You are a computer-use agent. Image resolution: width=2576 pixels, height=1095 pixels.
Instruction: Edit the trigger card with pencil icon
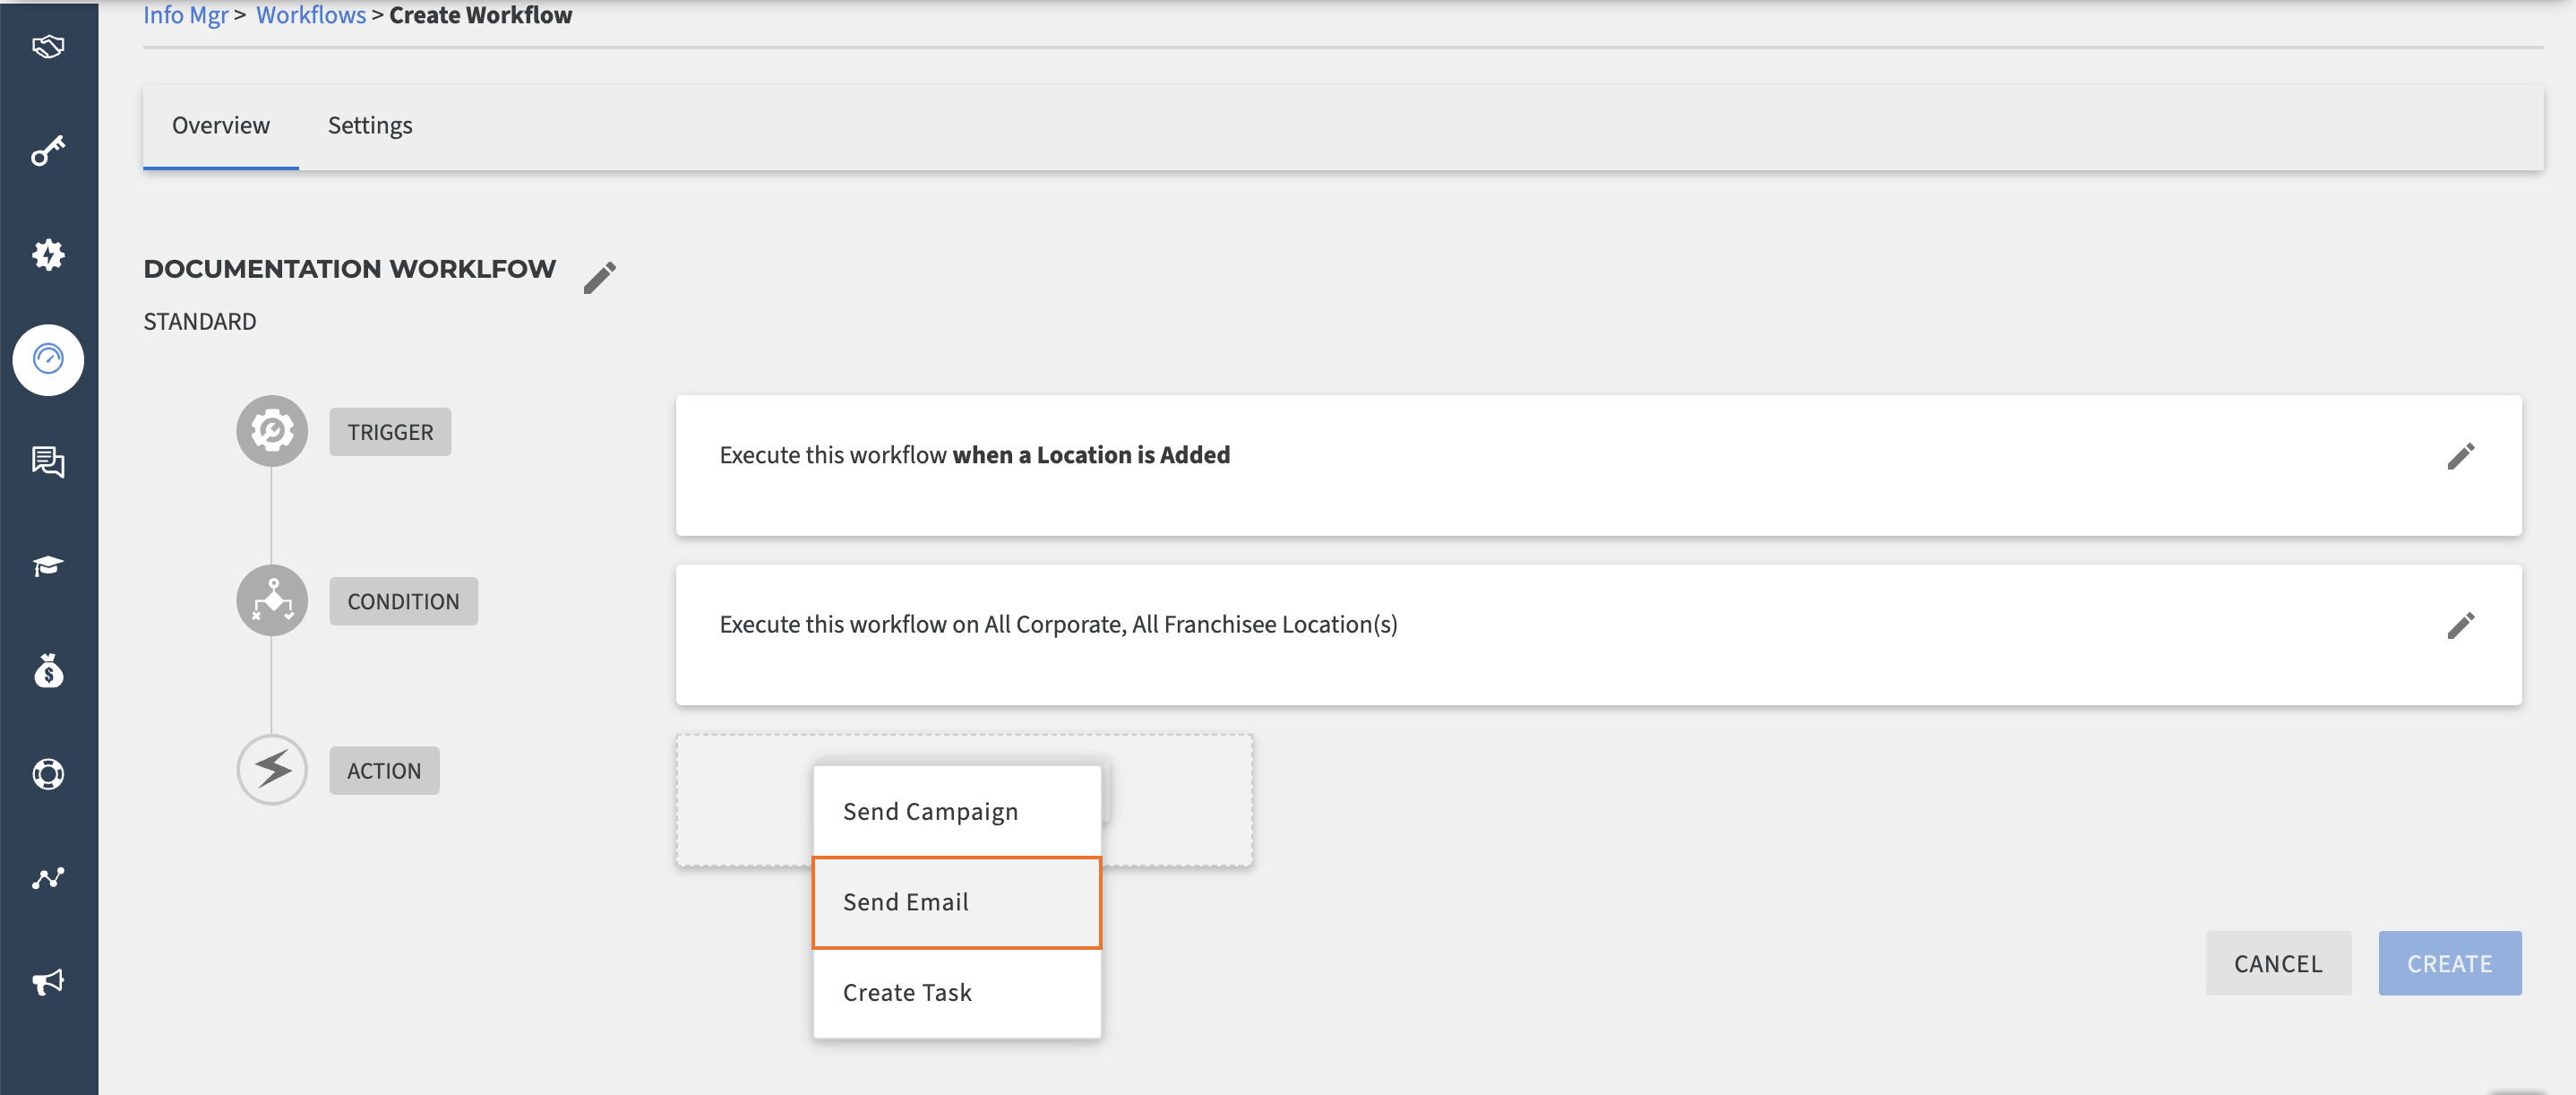tap(2461, 456)
